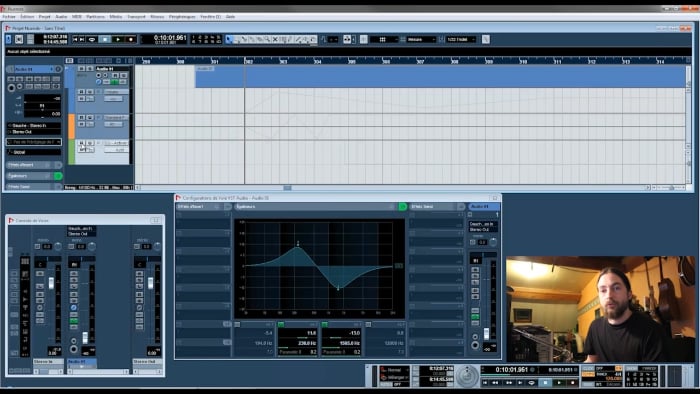This screenshot has height=394, width=700.
Task: Click Play in the bottom transport panel
Action: (559, 382)
